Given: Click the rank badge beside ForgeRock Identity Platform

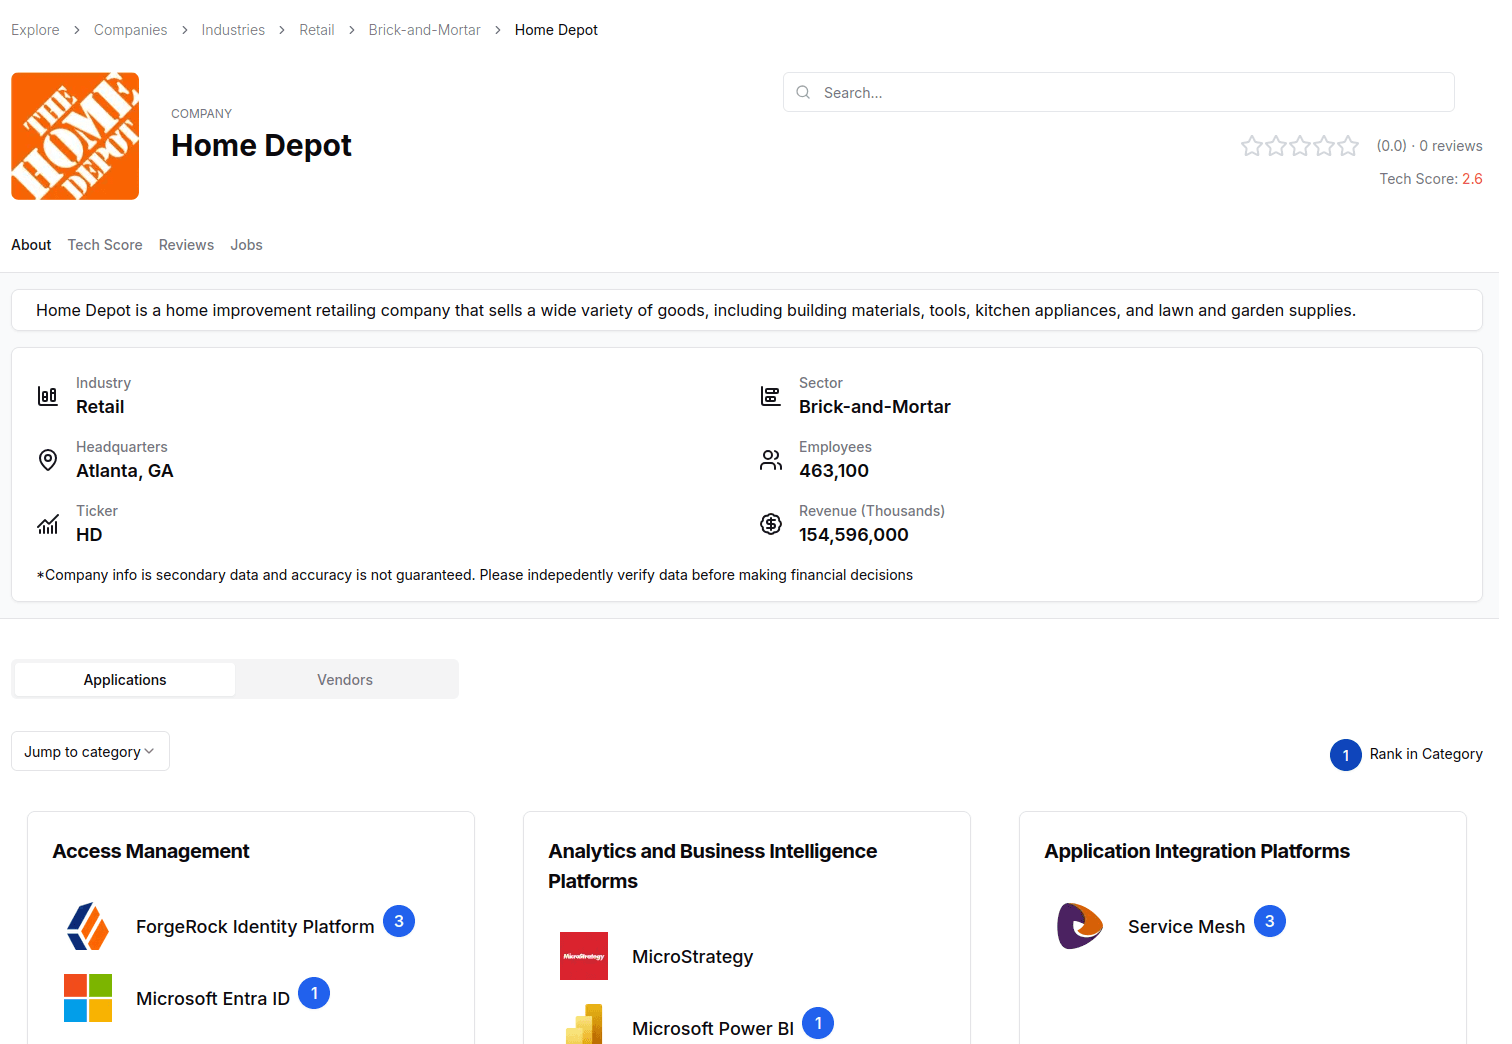Looking at the screenshot, I should coord(399,921).
